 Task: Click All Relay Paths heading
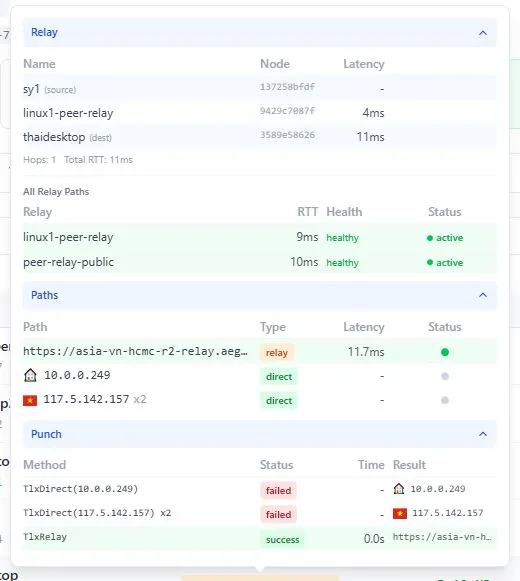point(56,192)
